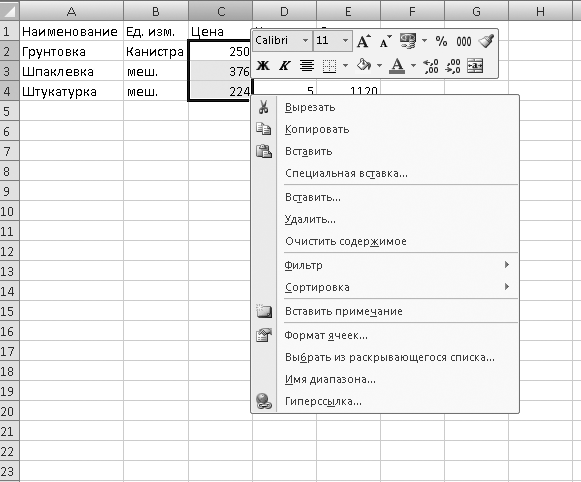581x482 pixels.
Task: Click cell with value 250
Action: [220, 51]
